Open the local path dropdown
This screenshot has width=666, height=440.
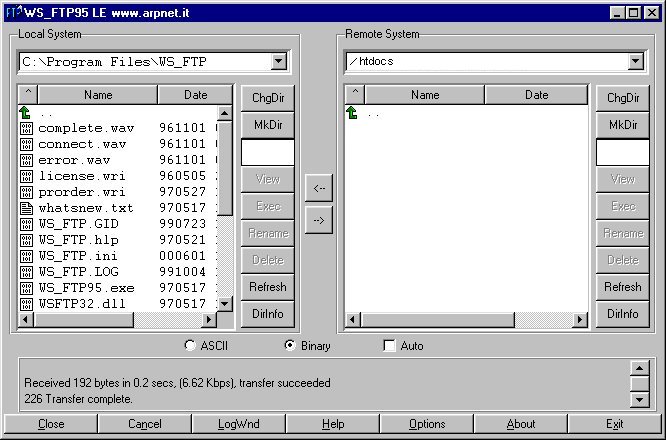278,62
